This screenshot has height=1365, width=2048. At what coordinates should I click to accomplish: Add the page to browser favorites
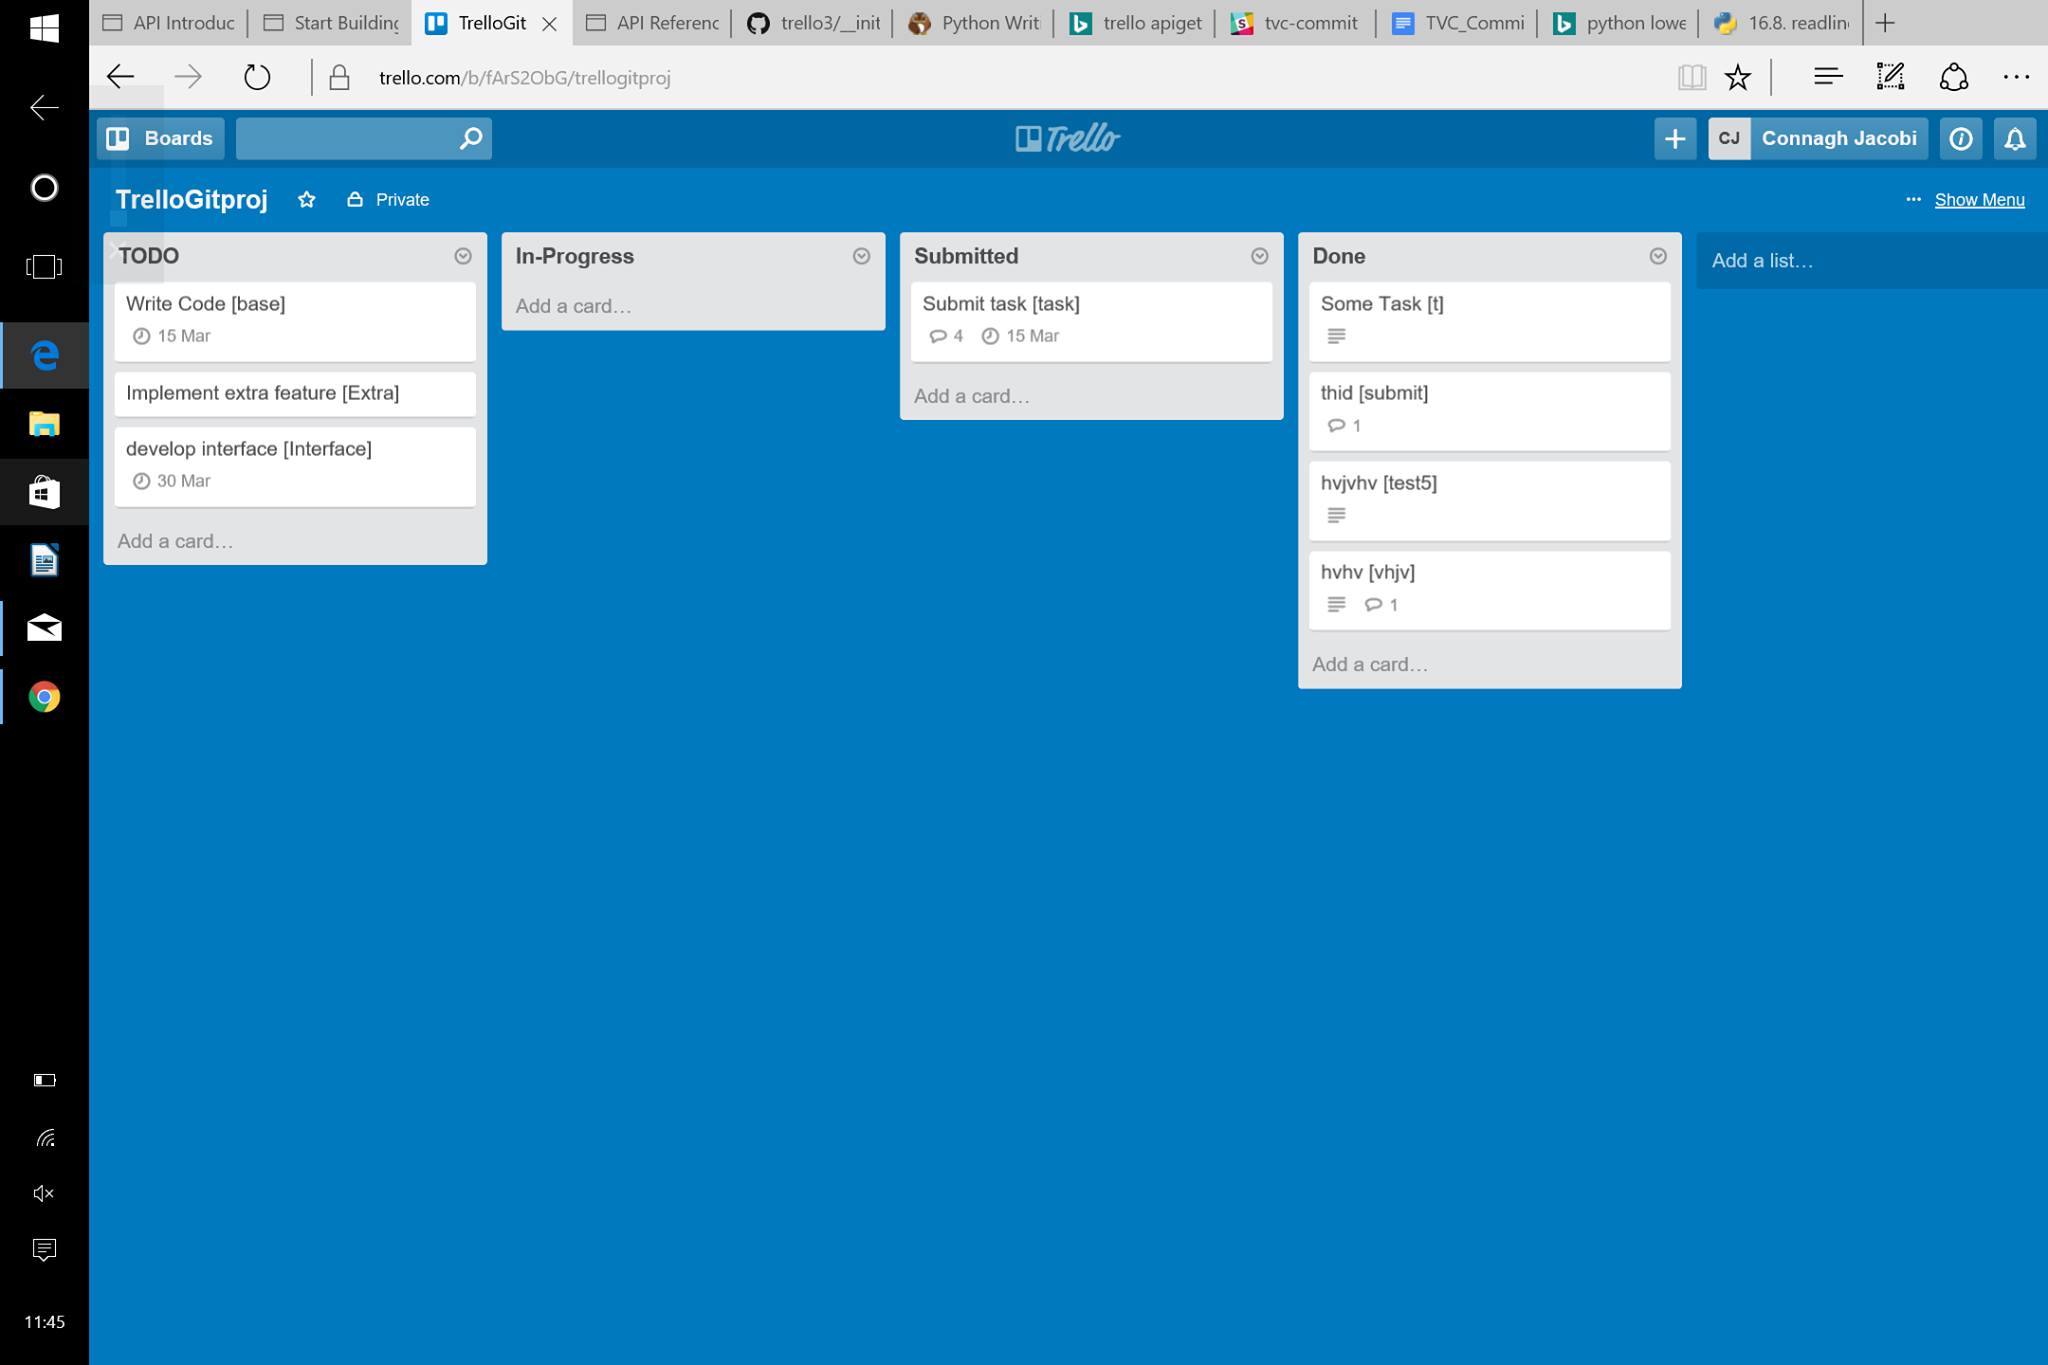tap(1738, 77)
